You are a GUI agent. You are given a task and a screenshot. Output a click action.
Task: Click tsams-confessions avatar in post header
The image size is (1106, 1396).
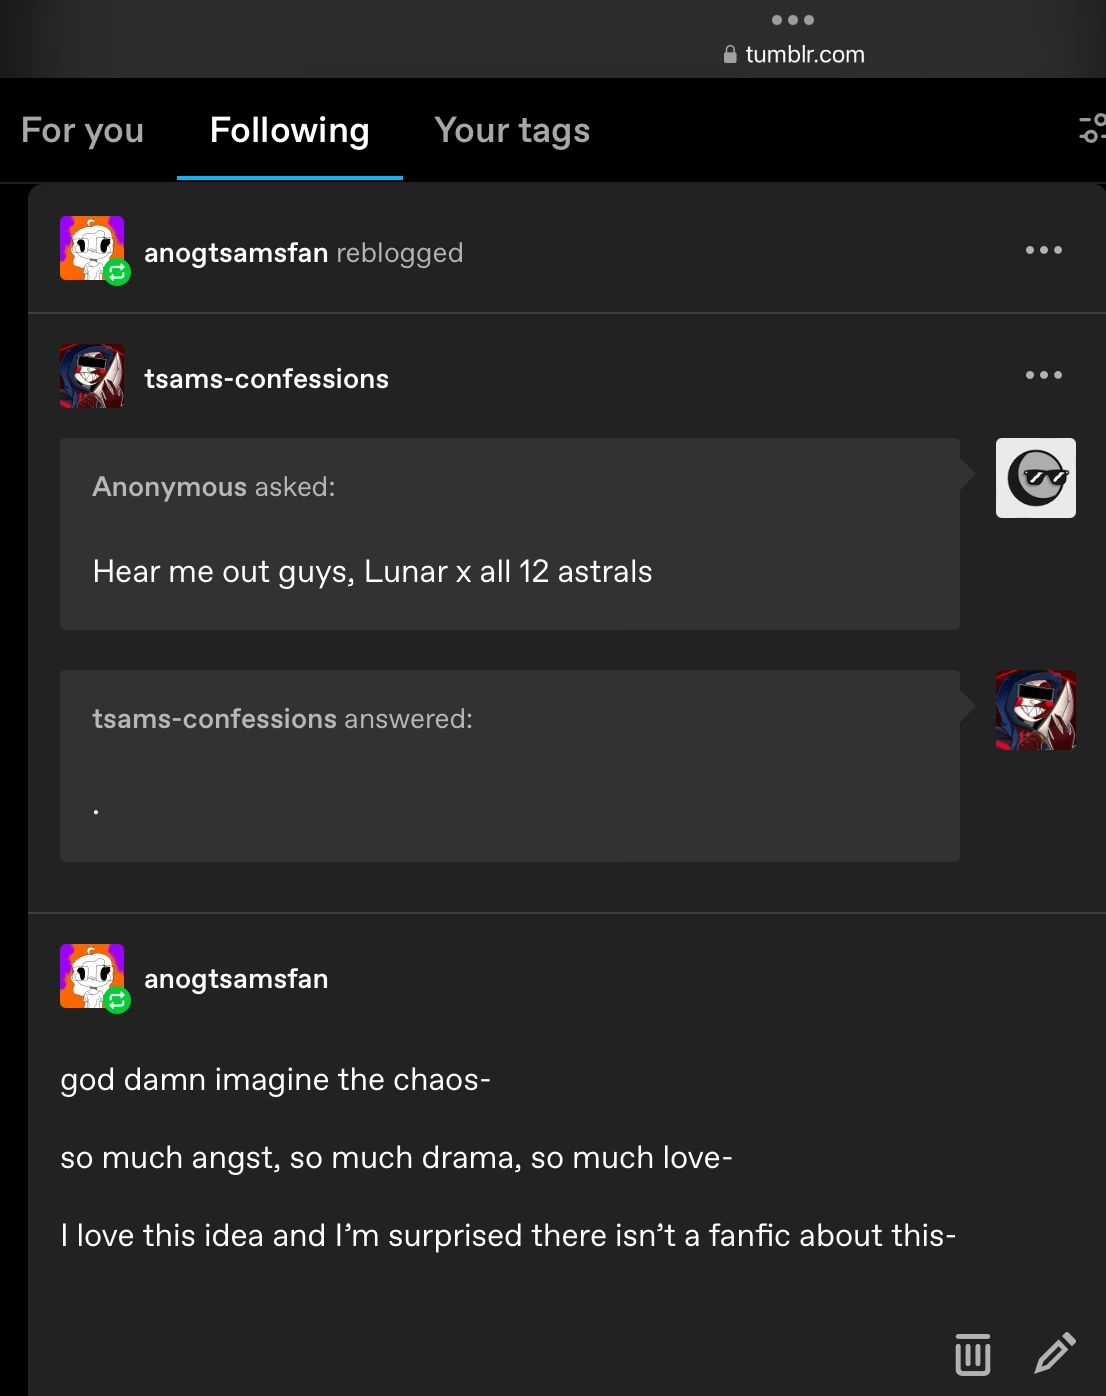pyautogui.click(x=92, y=376)
